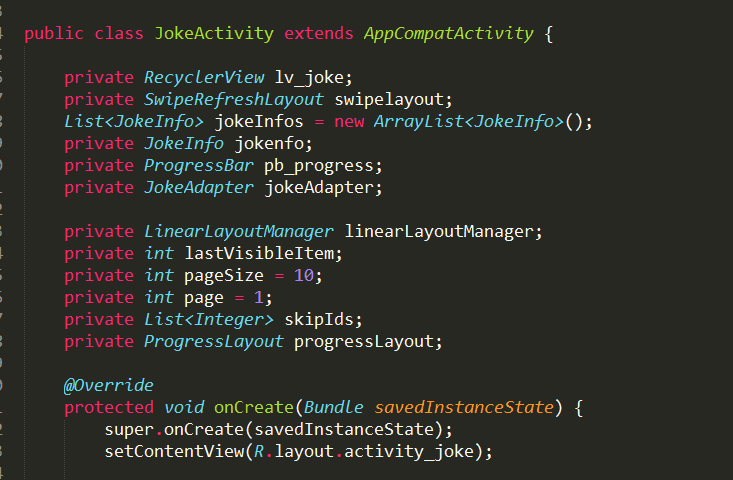The image size is (733, 480).
Task: Click List<Integer> type
Action: click(x=208, y=319)
